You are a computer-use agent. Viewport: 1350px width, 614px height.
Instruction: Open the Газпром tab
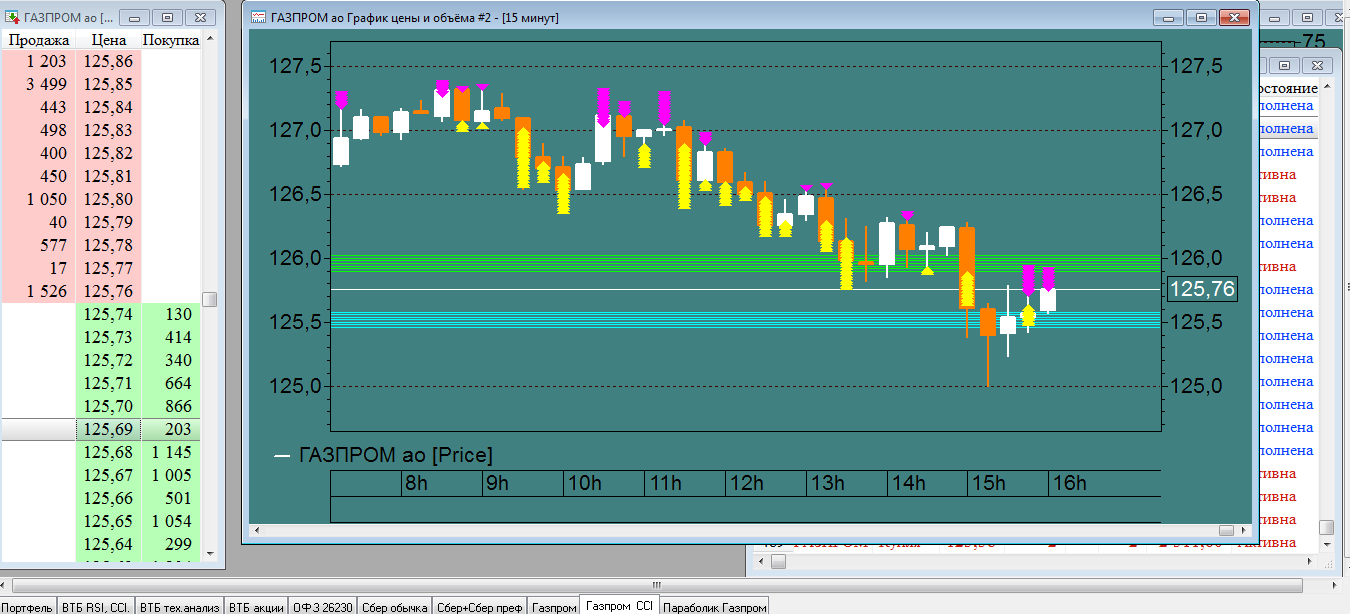click(x=553, y=606)
